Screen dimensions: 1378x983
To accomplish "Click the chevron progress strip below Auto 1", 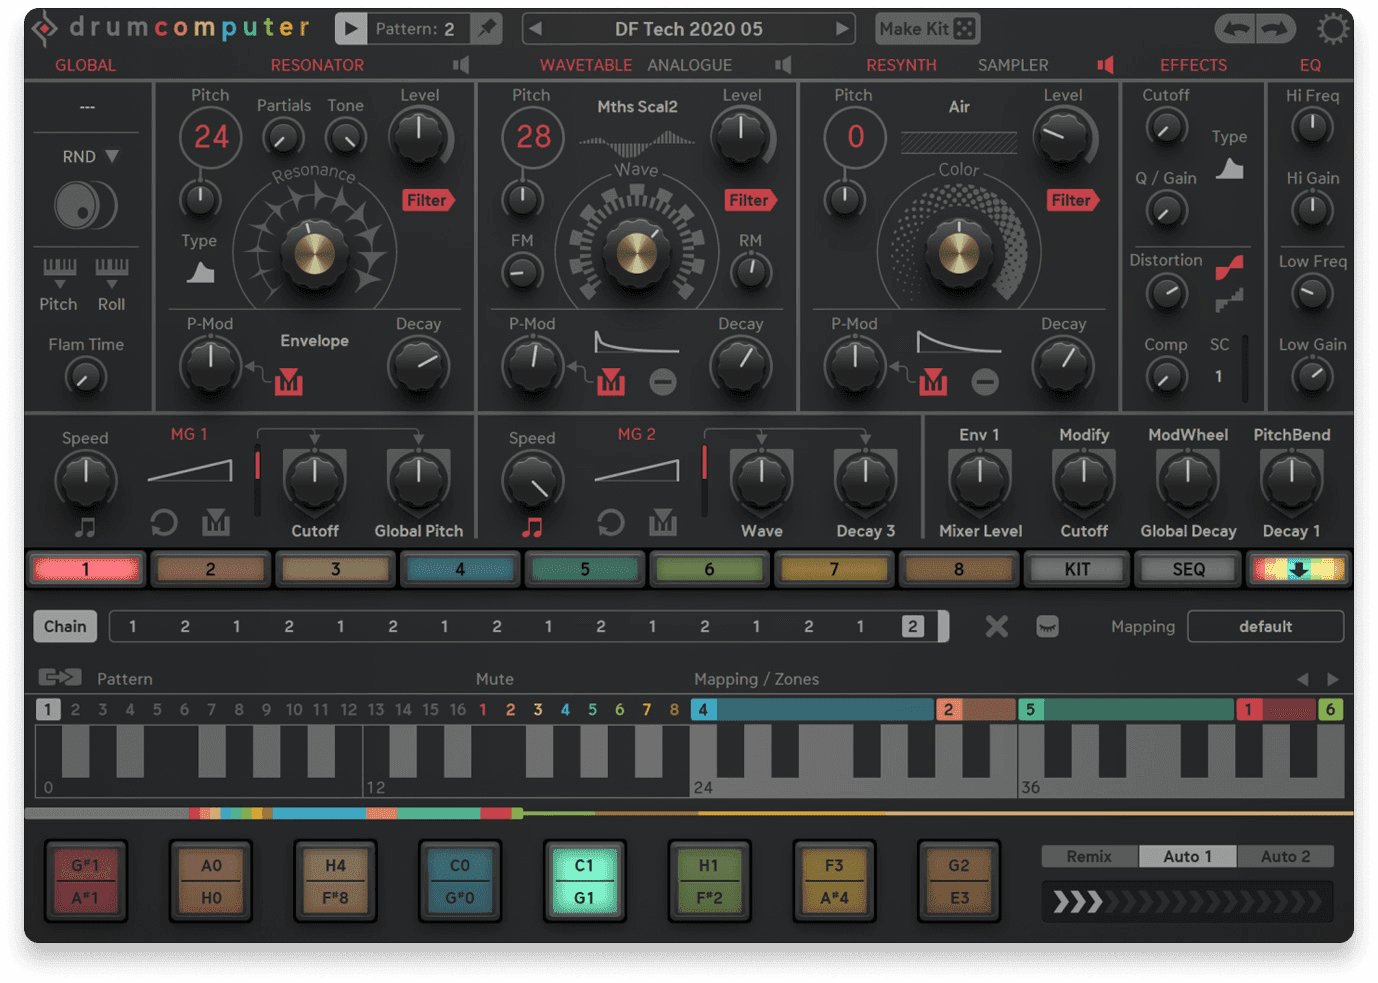I will 1187,901.
